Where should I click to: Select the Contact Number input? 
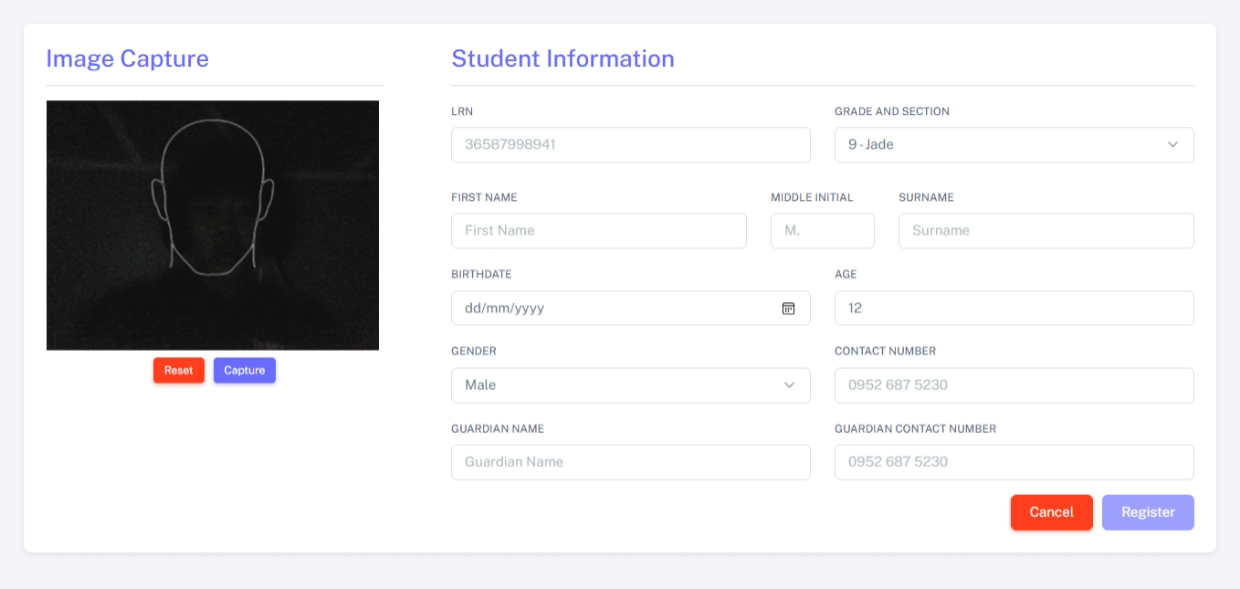1014,385
